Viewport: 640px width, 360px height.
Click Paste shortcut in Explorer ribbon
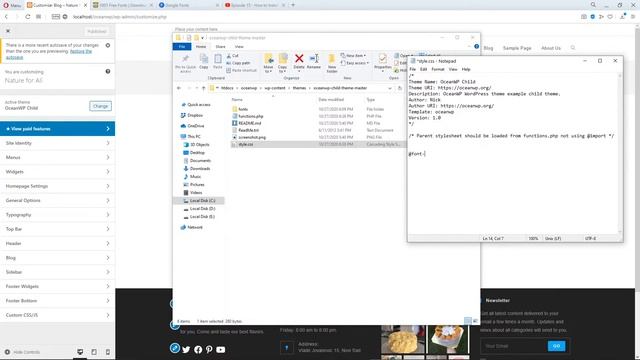[x=242, y=70]
